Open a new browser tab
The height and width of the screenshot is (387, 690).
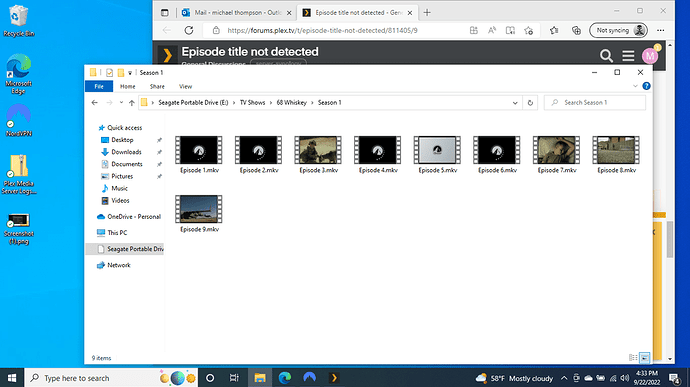(427, 13)
